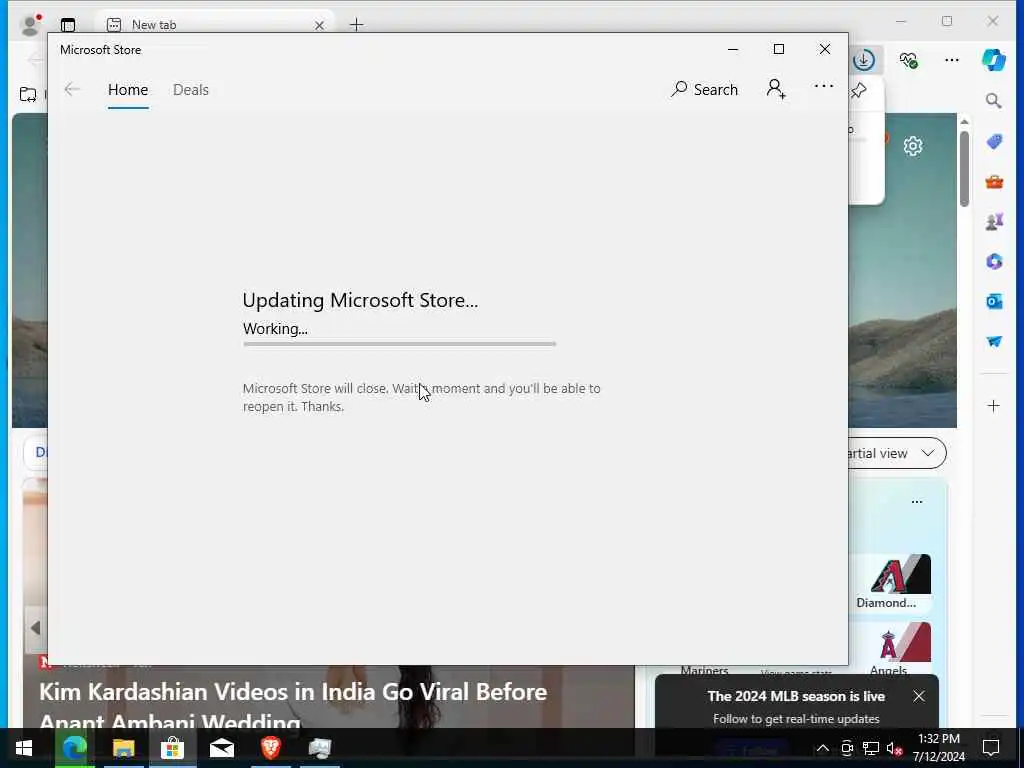Open the Edge settings and more menu
This screenshot has width=1024, height=768.
[952, 60]
